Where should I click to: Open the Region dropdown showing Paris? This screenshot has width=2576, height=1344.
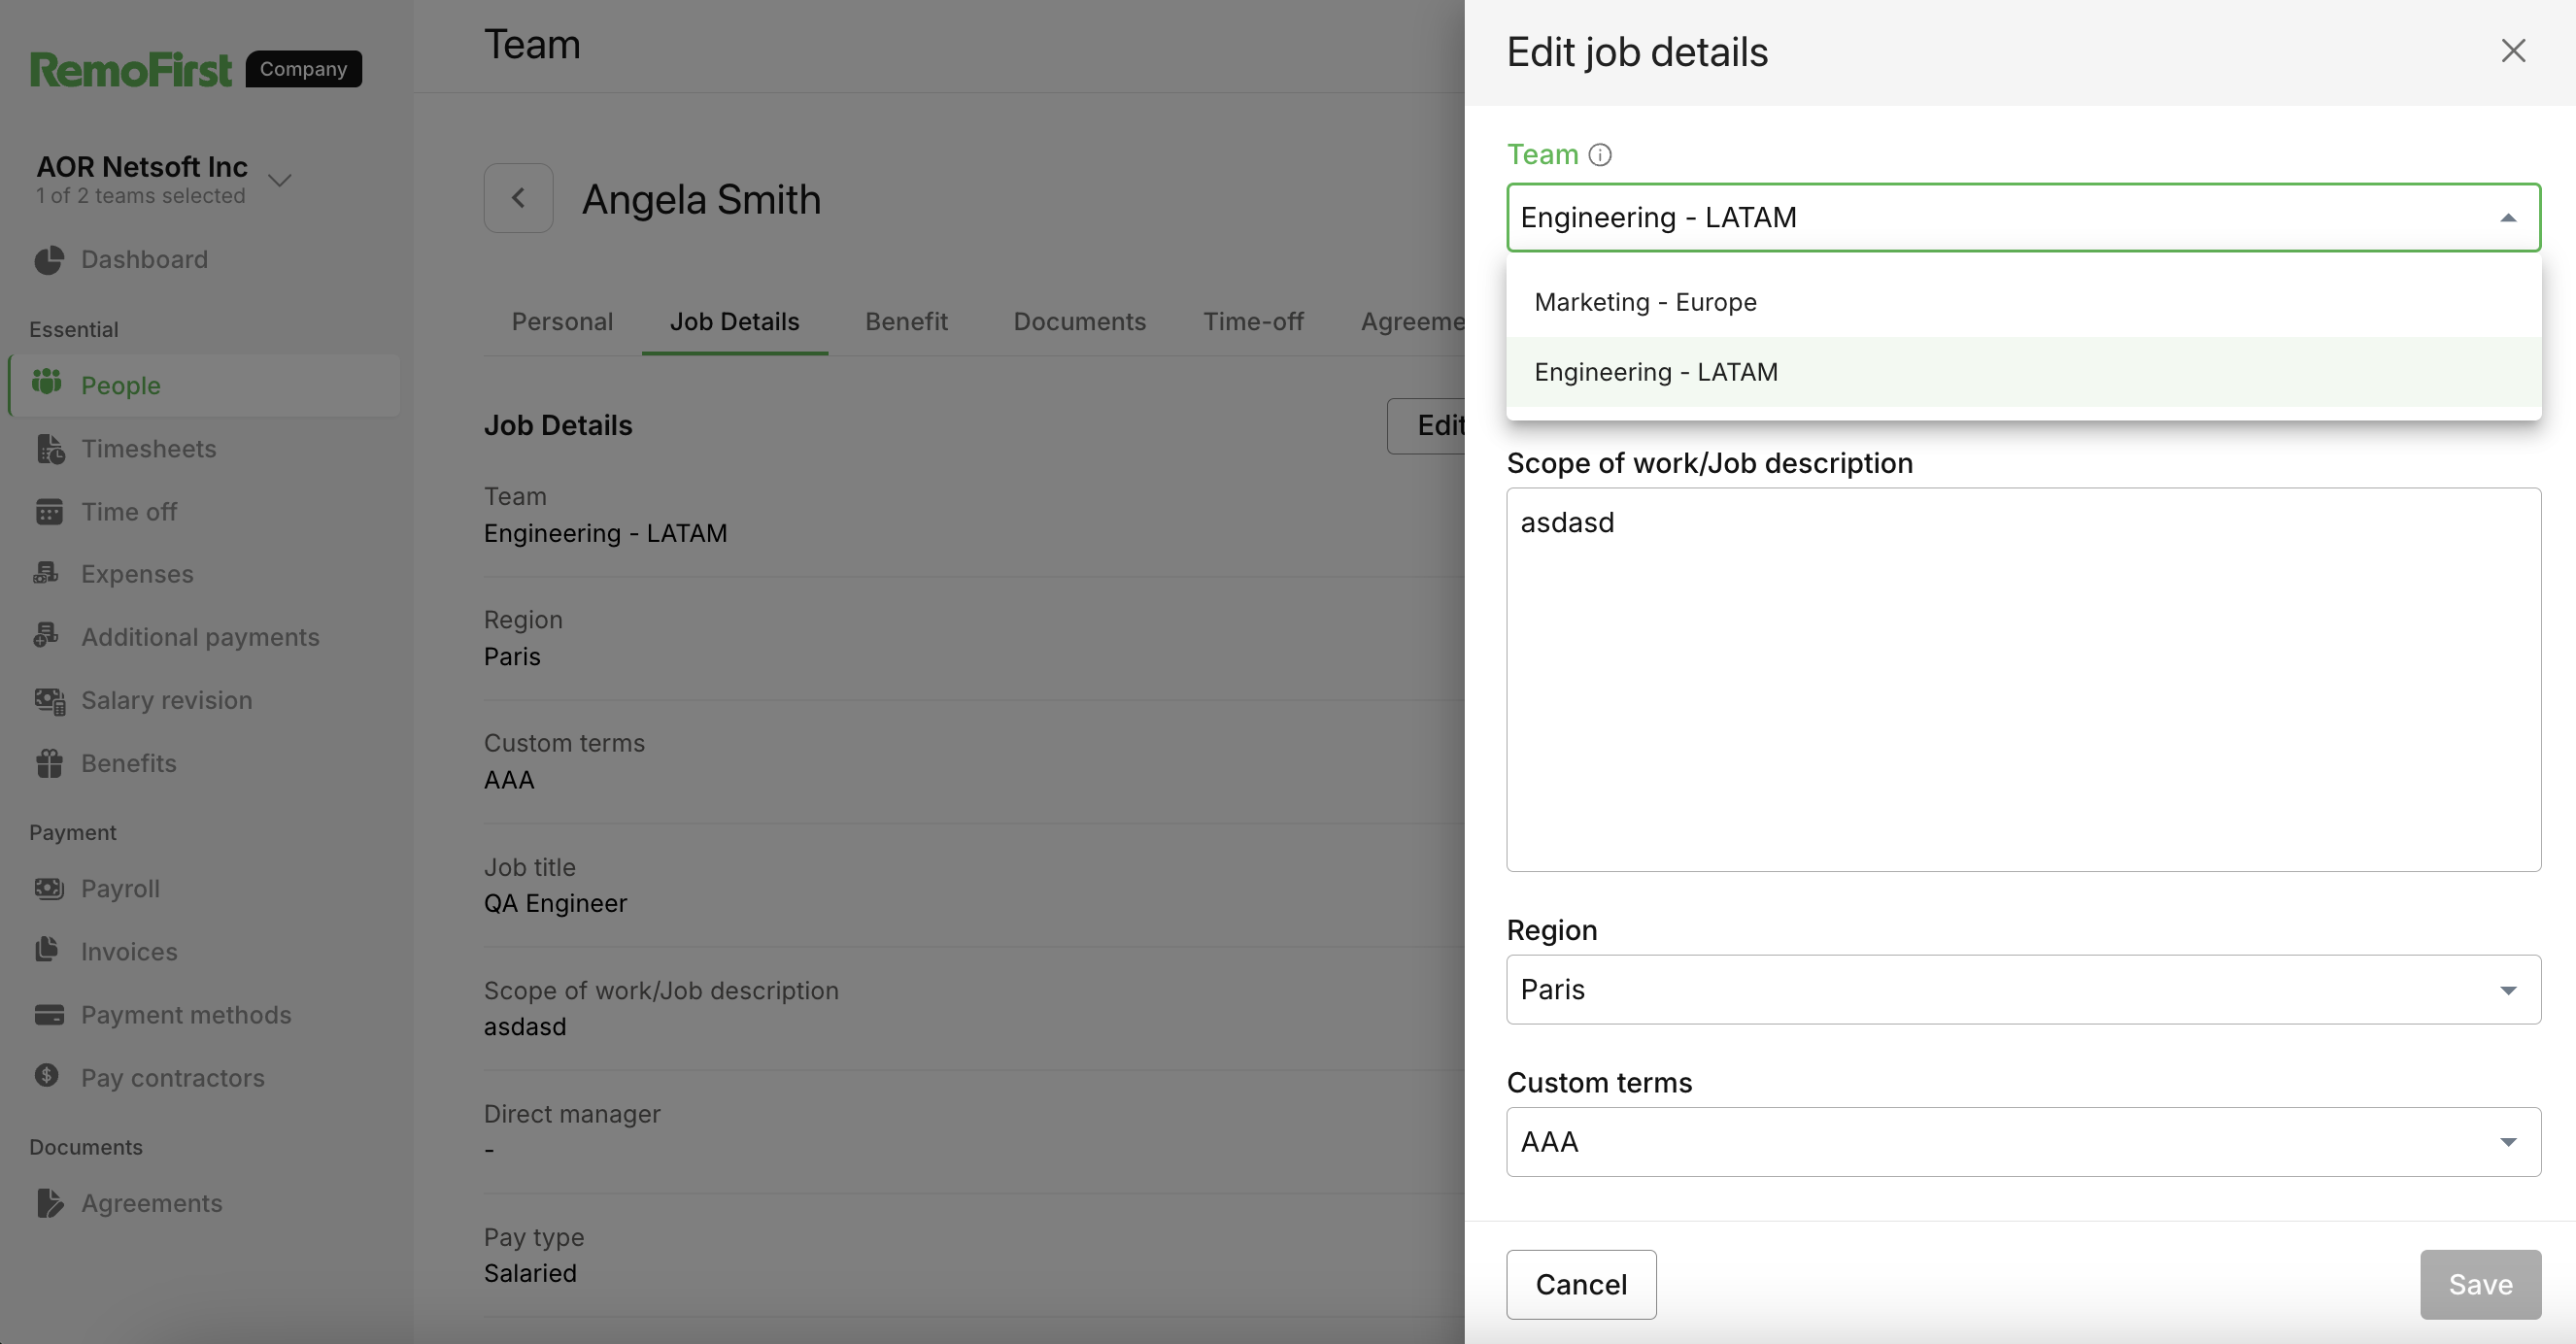(x=2023, y=989)
